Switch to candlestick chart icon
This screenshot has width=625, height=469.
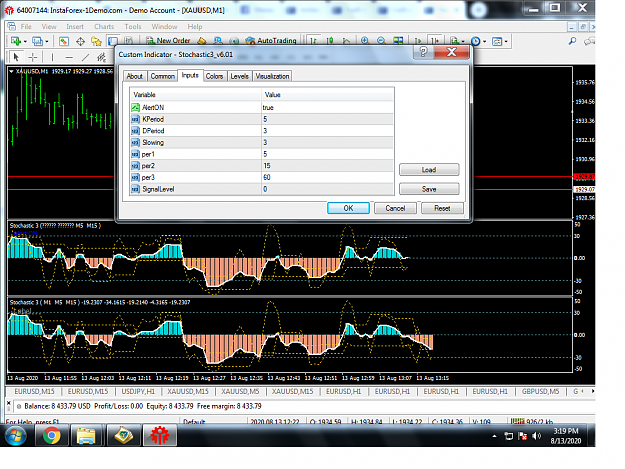pos(330,41)
